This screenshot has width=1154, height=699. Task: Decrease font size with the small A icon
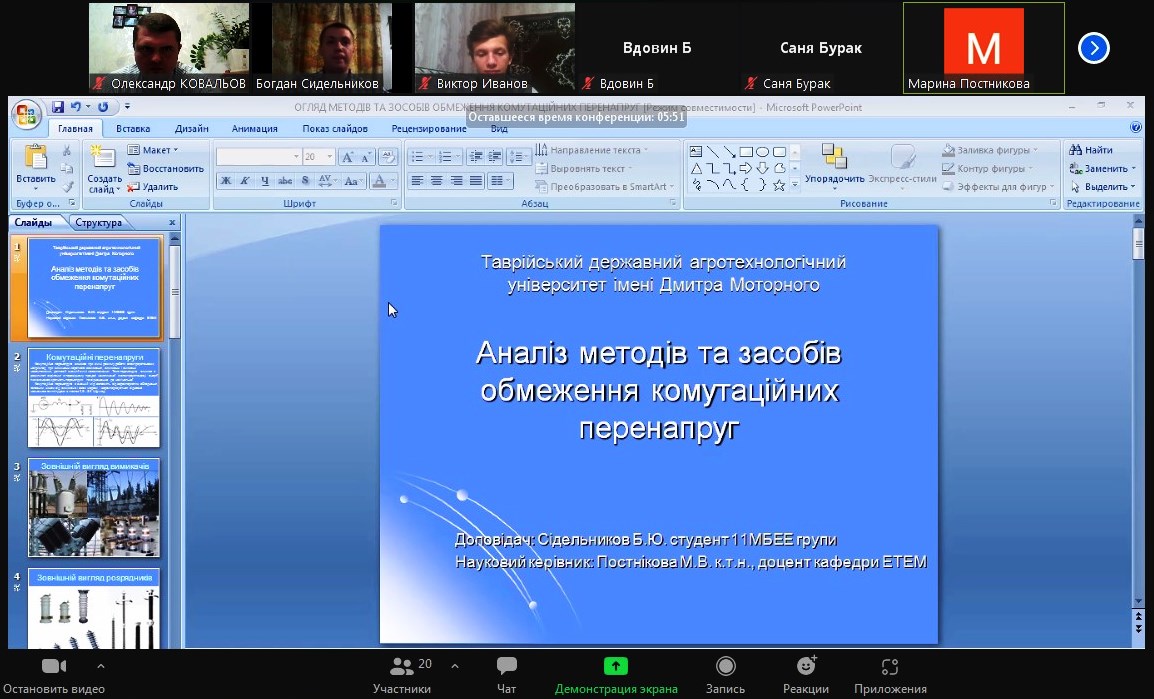365,157
